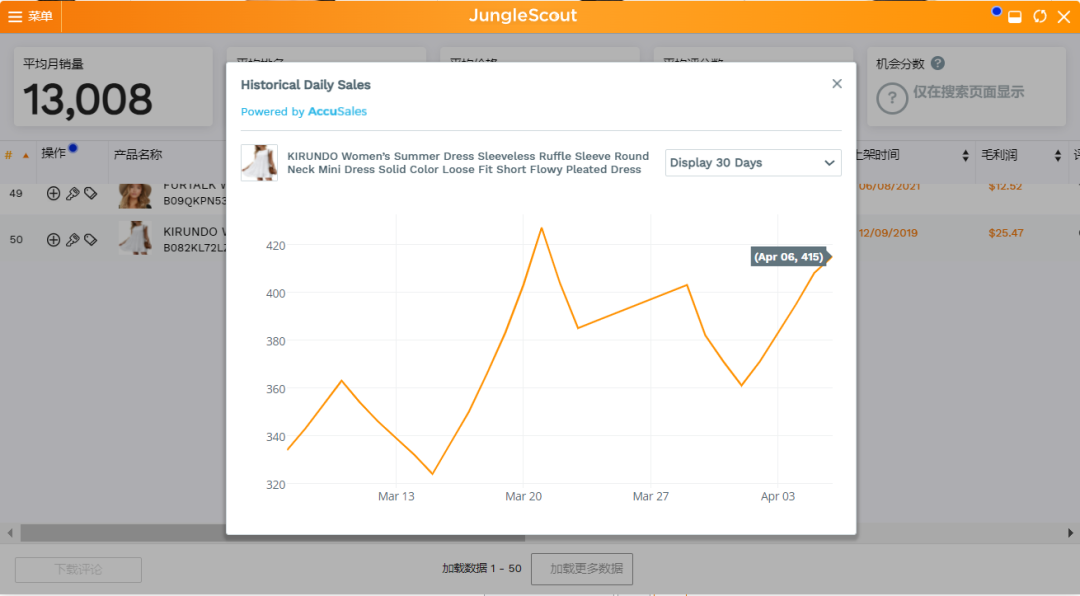Click the Mar 13 axis label
The width and height of the screenshot is (1080, 596).
(x=396, y=496)
